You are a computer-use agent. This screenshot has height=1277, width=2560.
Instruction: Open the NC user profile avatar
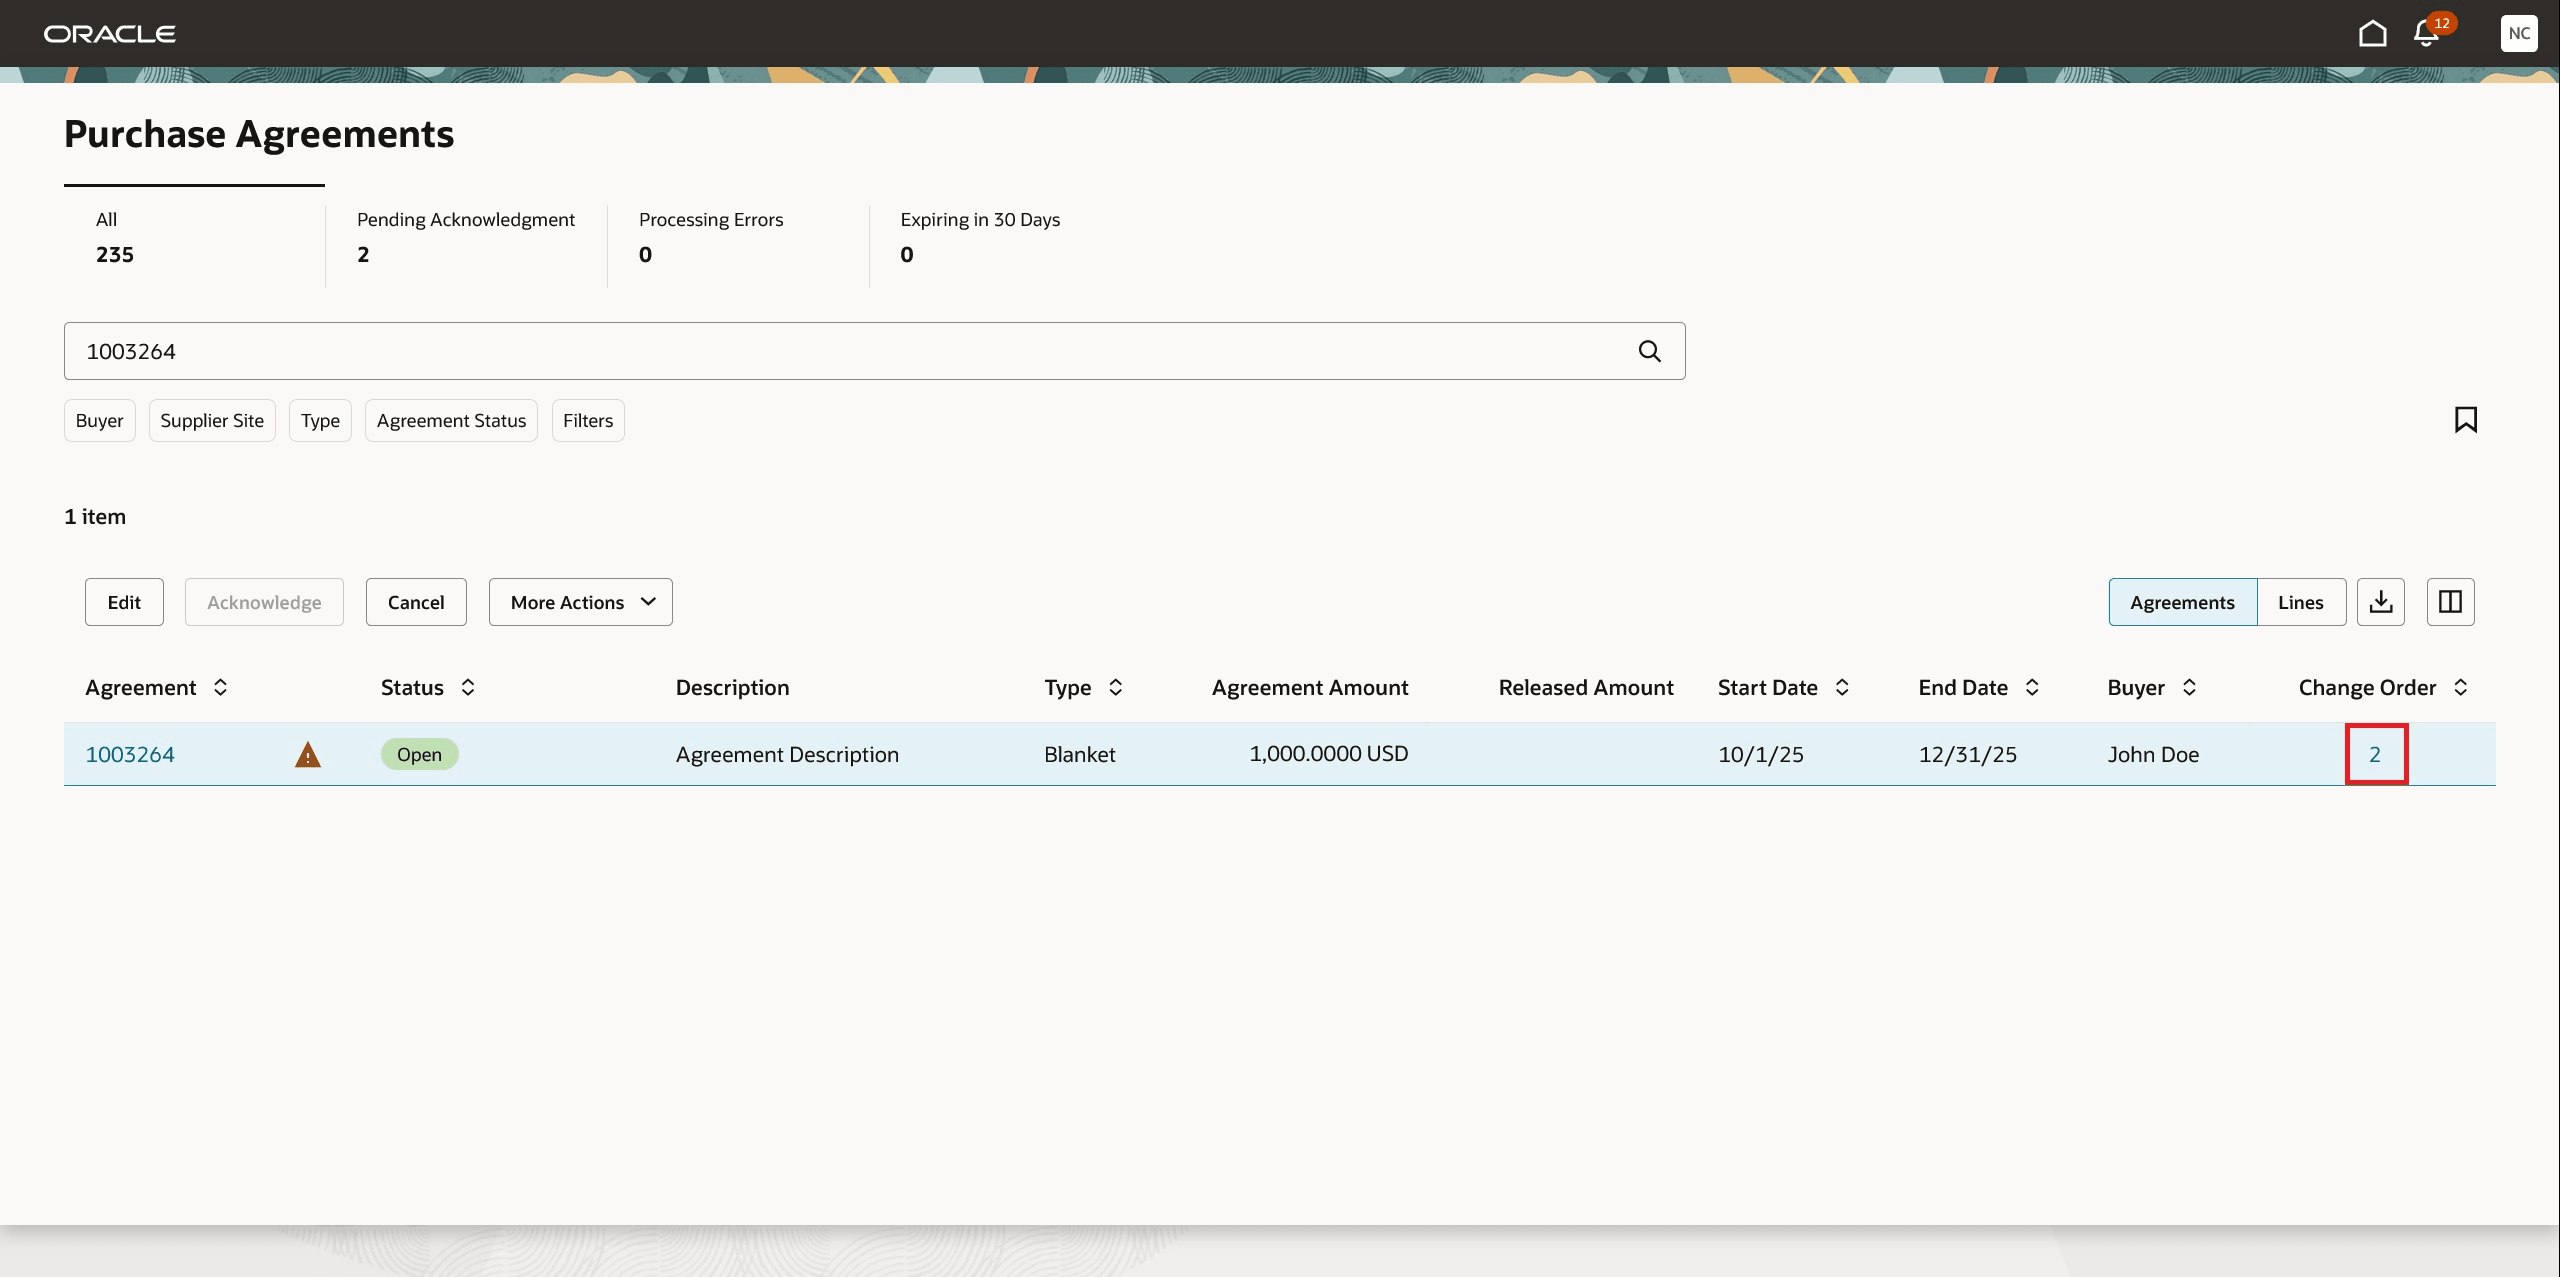click(x=2519, y=33)
